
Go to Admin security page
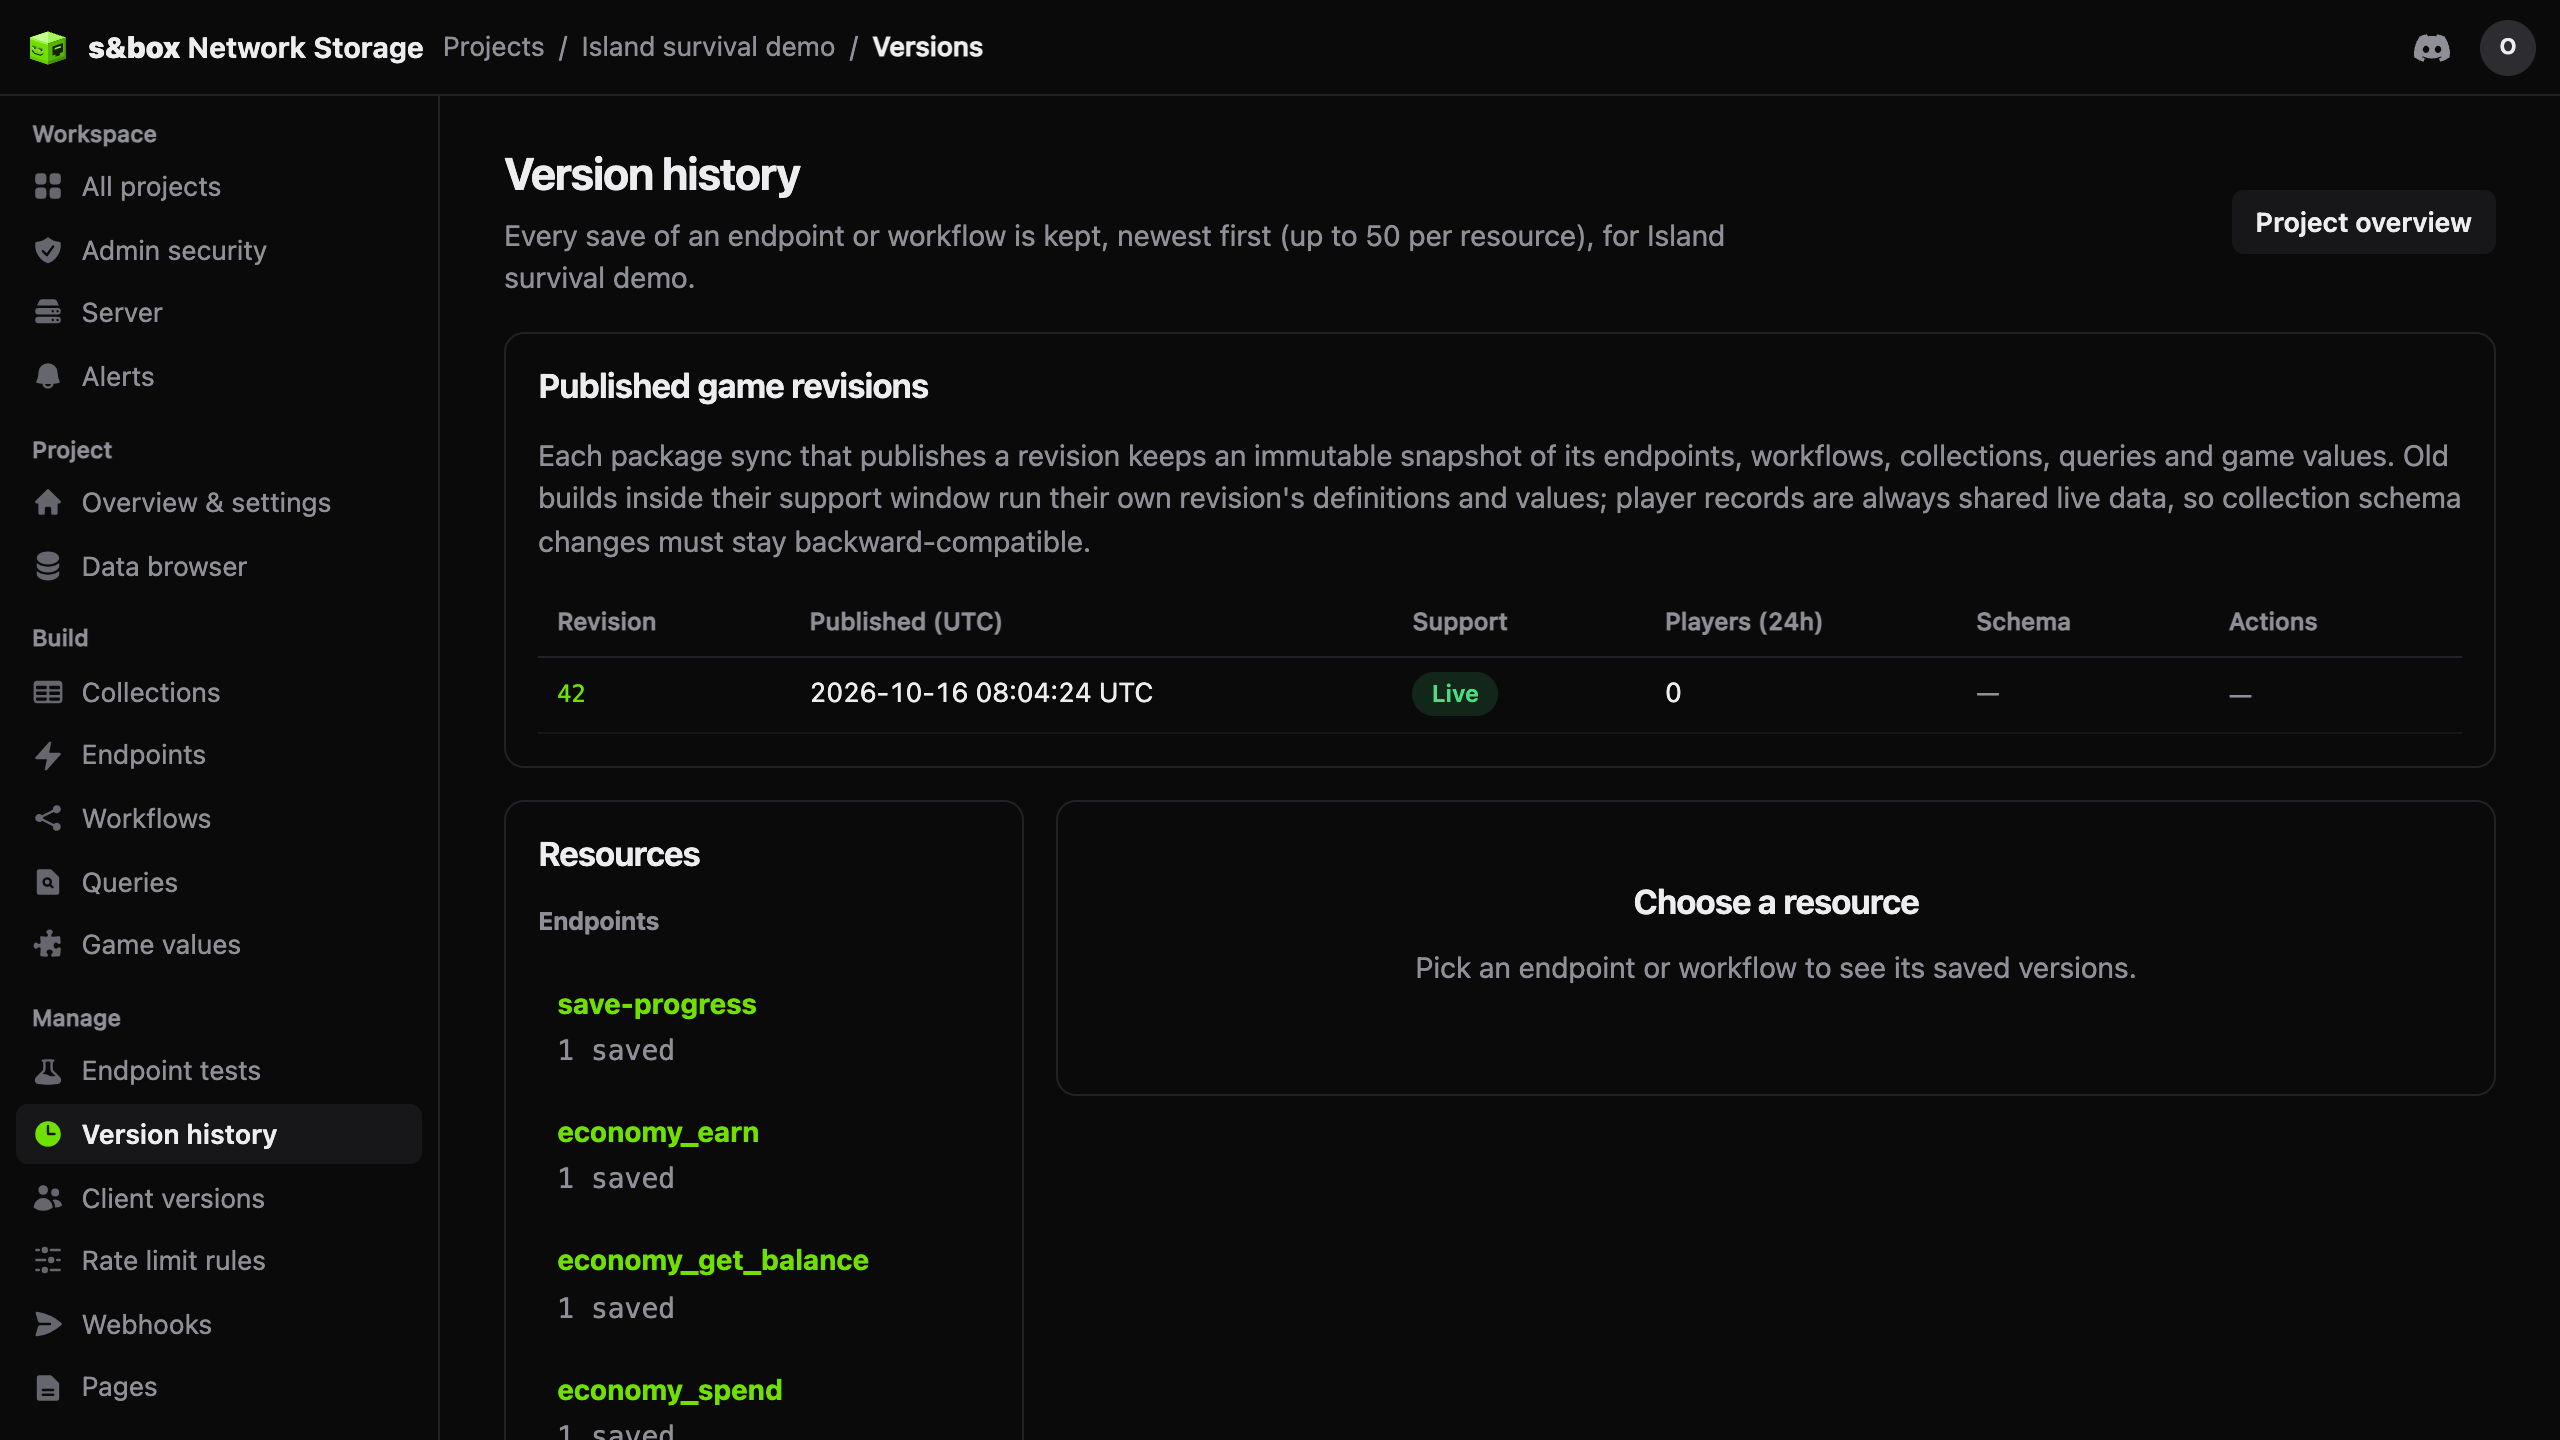[219, 250]
